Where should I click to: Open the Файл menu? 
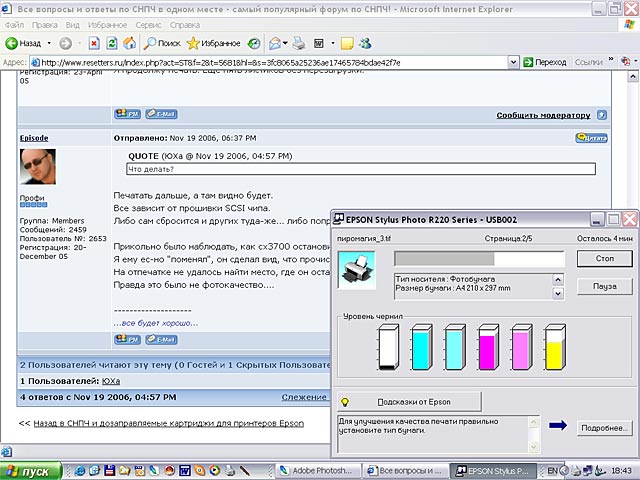[14, 25]
